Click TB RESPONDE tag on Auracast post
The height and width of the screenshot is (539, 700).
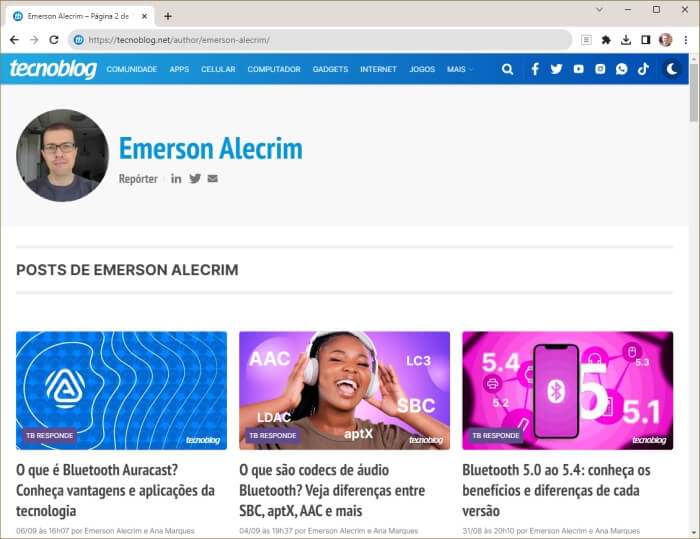point(50,435)
